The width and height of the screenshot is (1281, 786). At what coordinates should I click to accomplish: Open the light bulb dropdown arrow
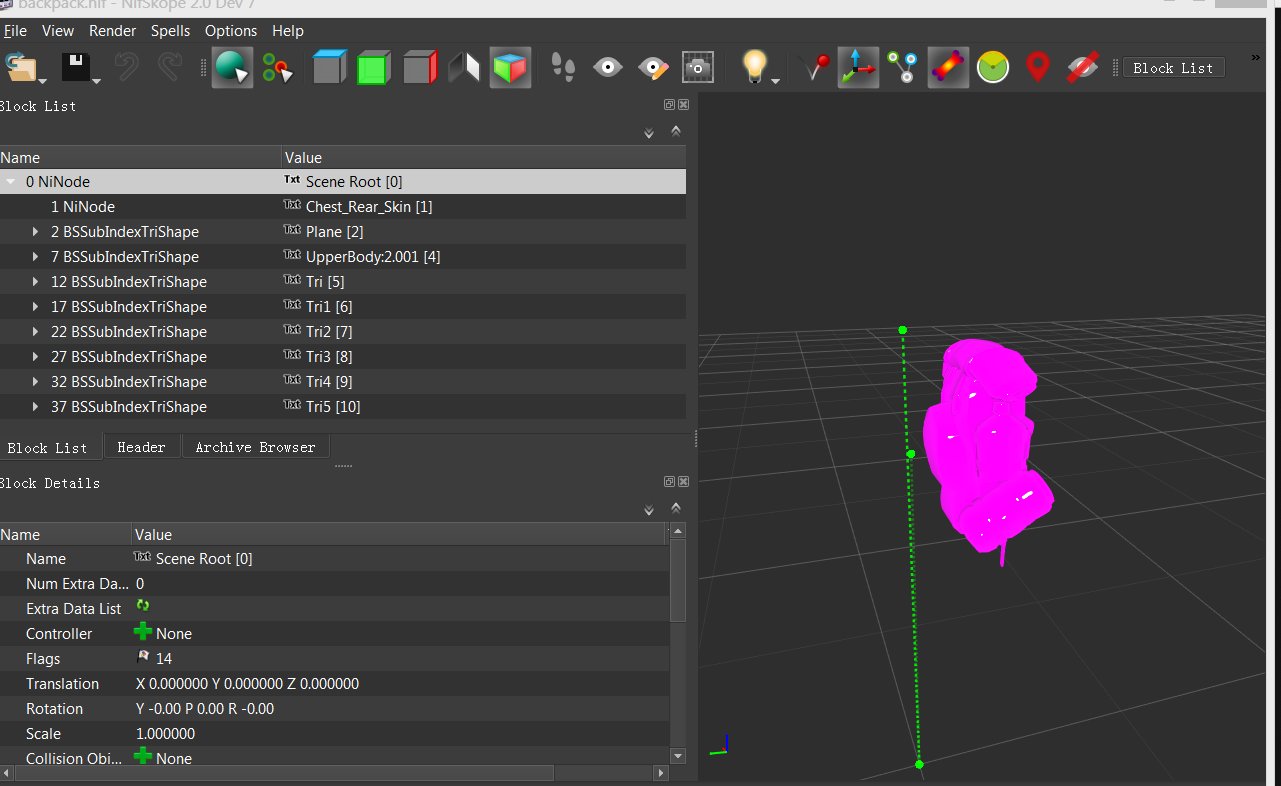pyautogui.click(x=776, y=81)
